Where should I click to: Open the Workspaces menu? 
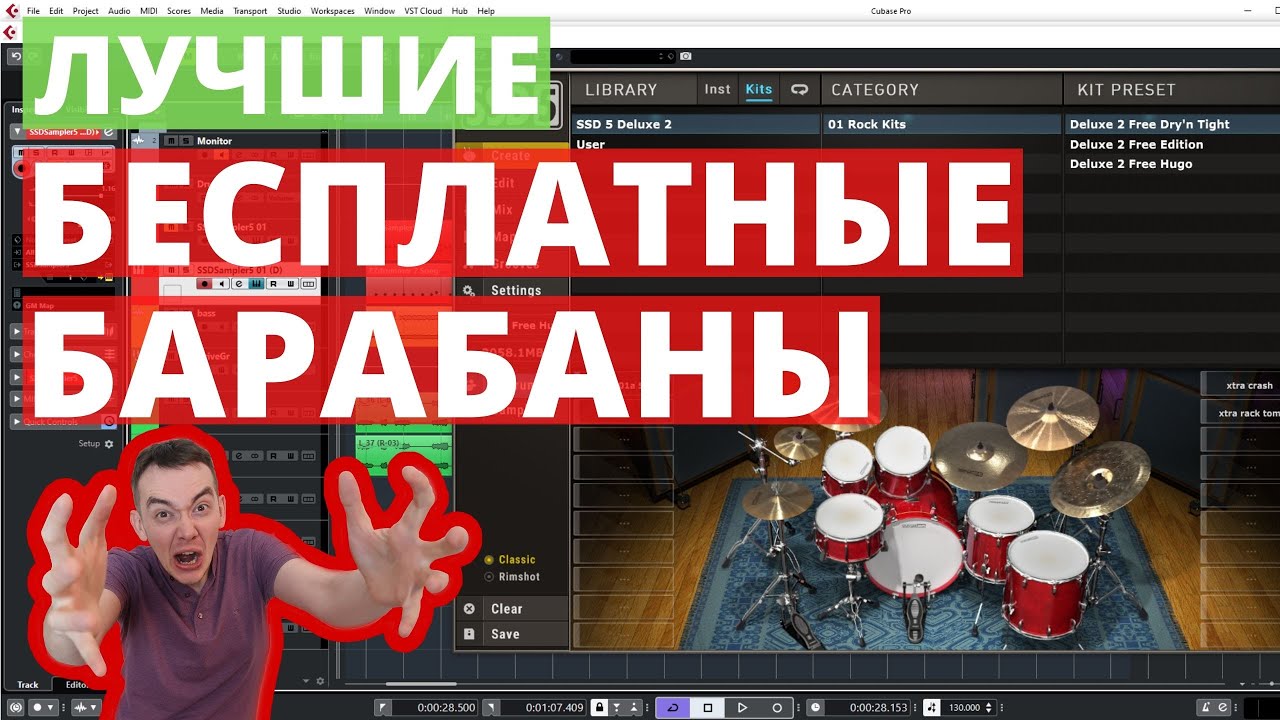point(332,11)
